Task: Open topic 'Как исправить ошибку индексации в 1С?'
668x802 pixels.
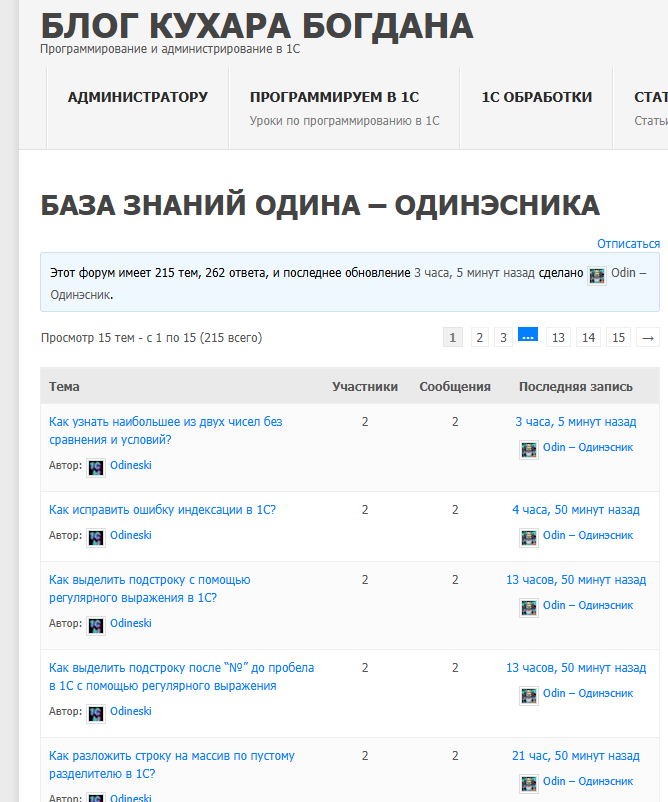Action: 162,510
